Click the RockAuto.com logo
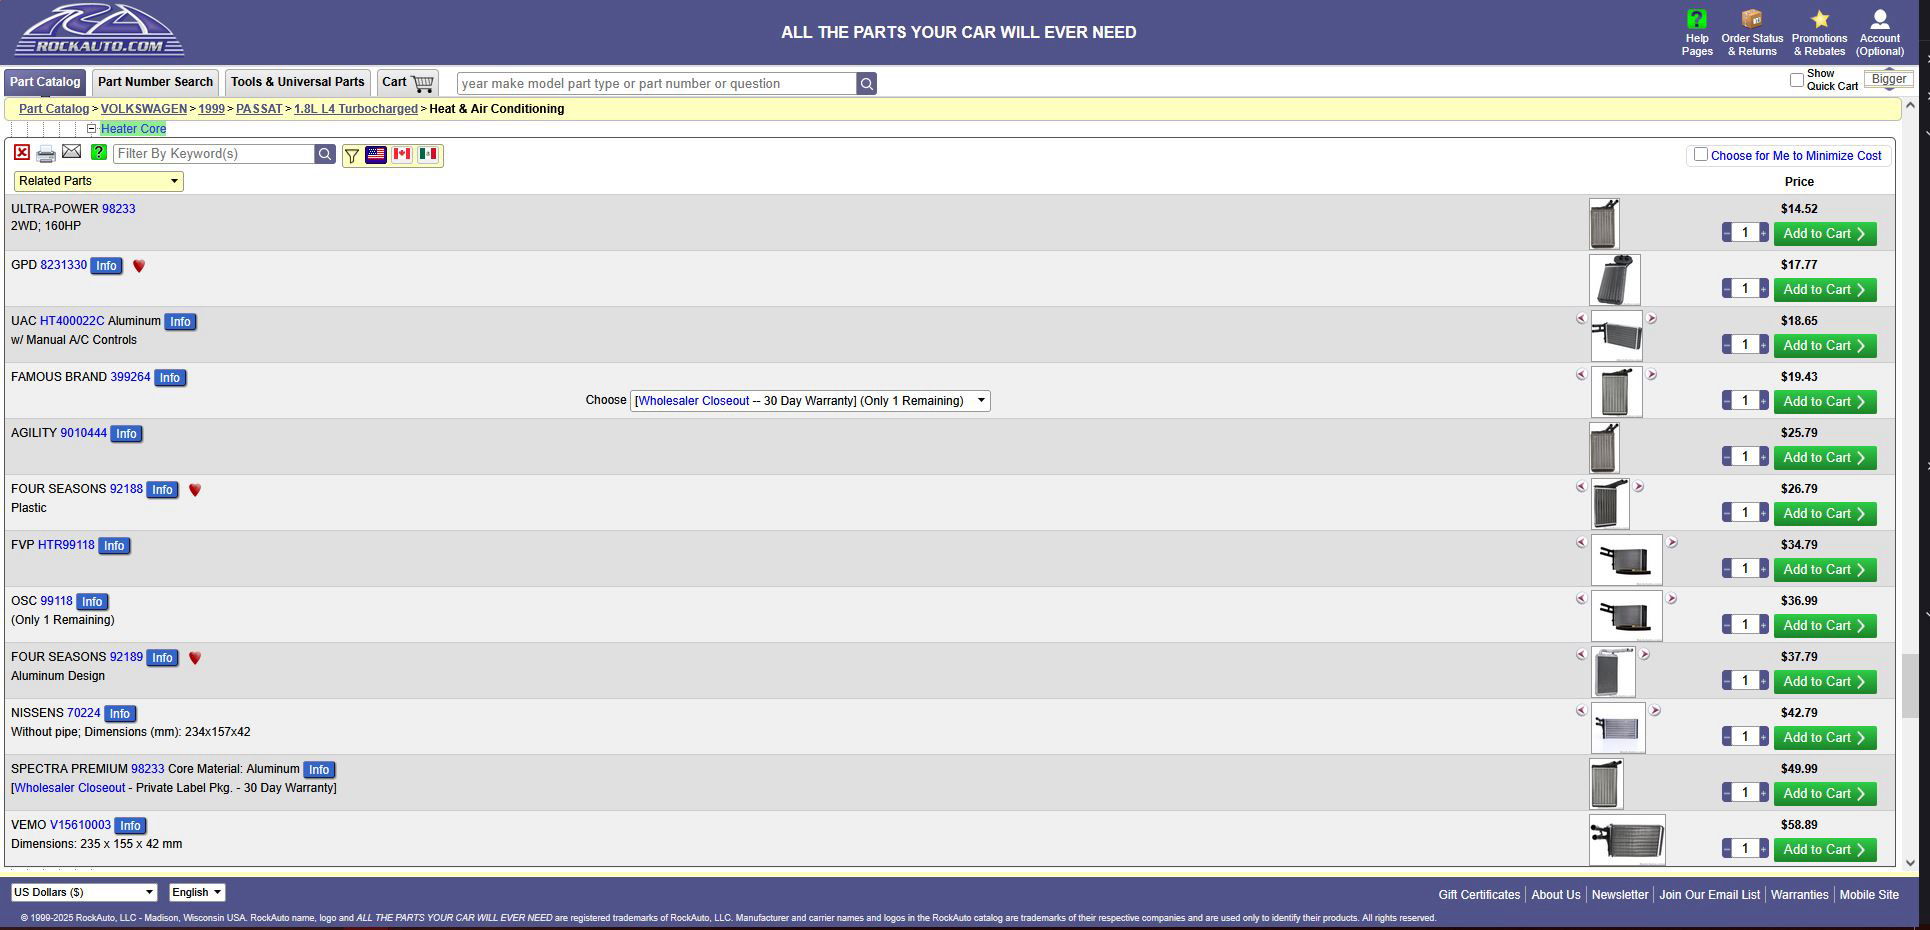Viewport: 1930px width, 930px height. [x=100, y=31]
